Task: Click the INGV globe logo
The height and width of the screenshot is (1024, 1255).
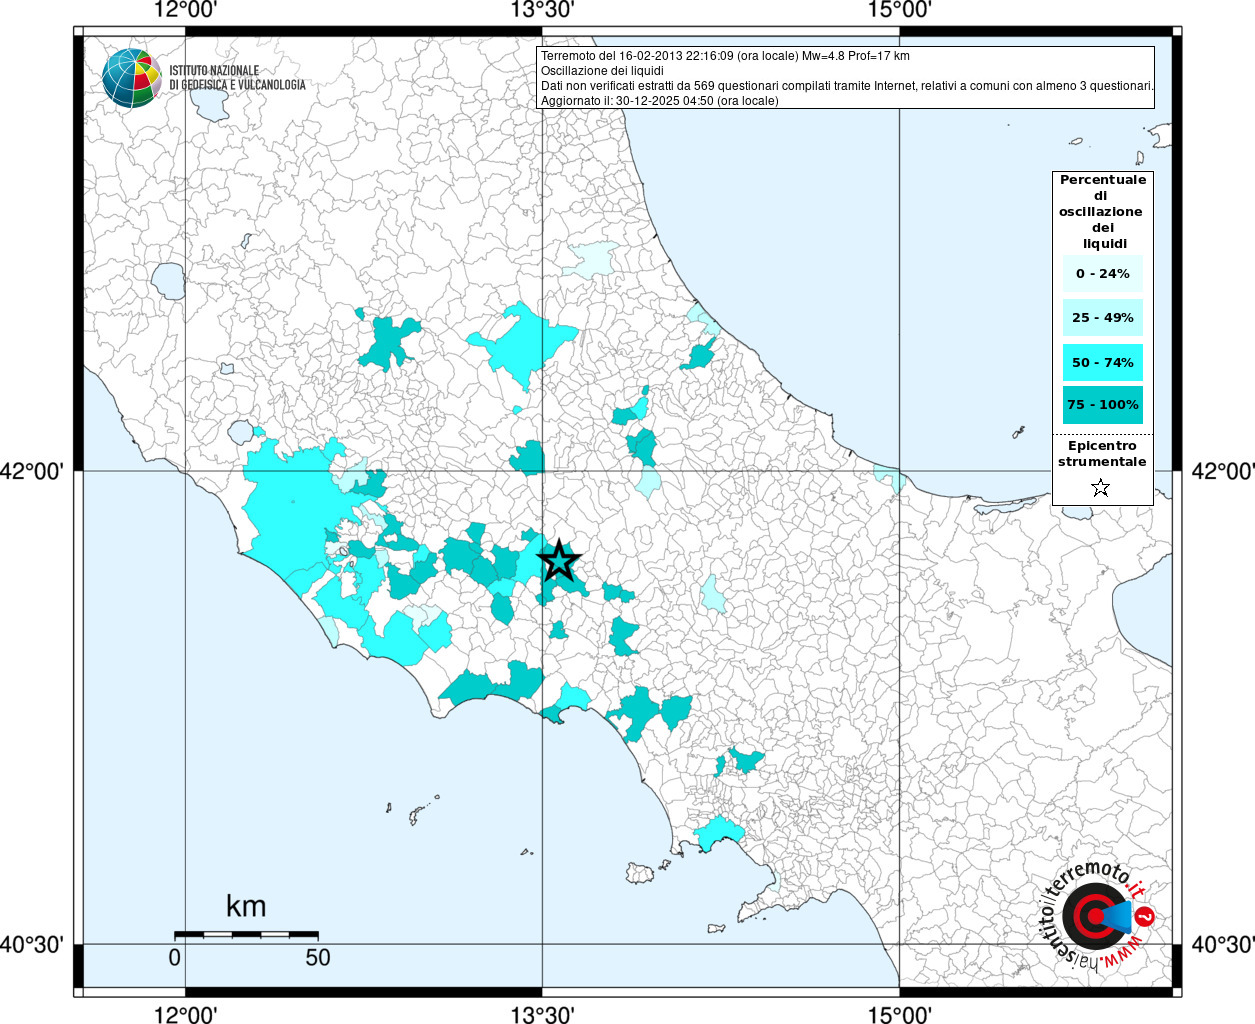Action: [131, 78]
